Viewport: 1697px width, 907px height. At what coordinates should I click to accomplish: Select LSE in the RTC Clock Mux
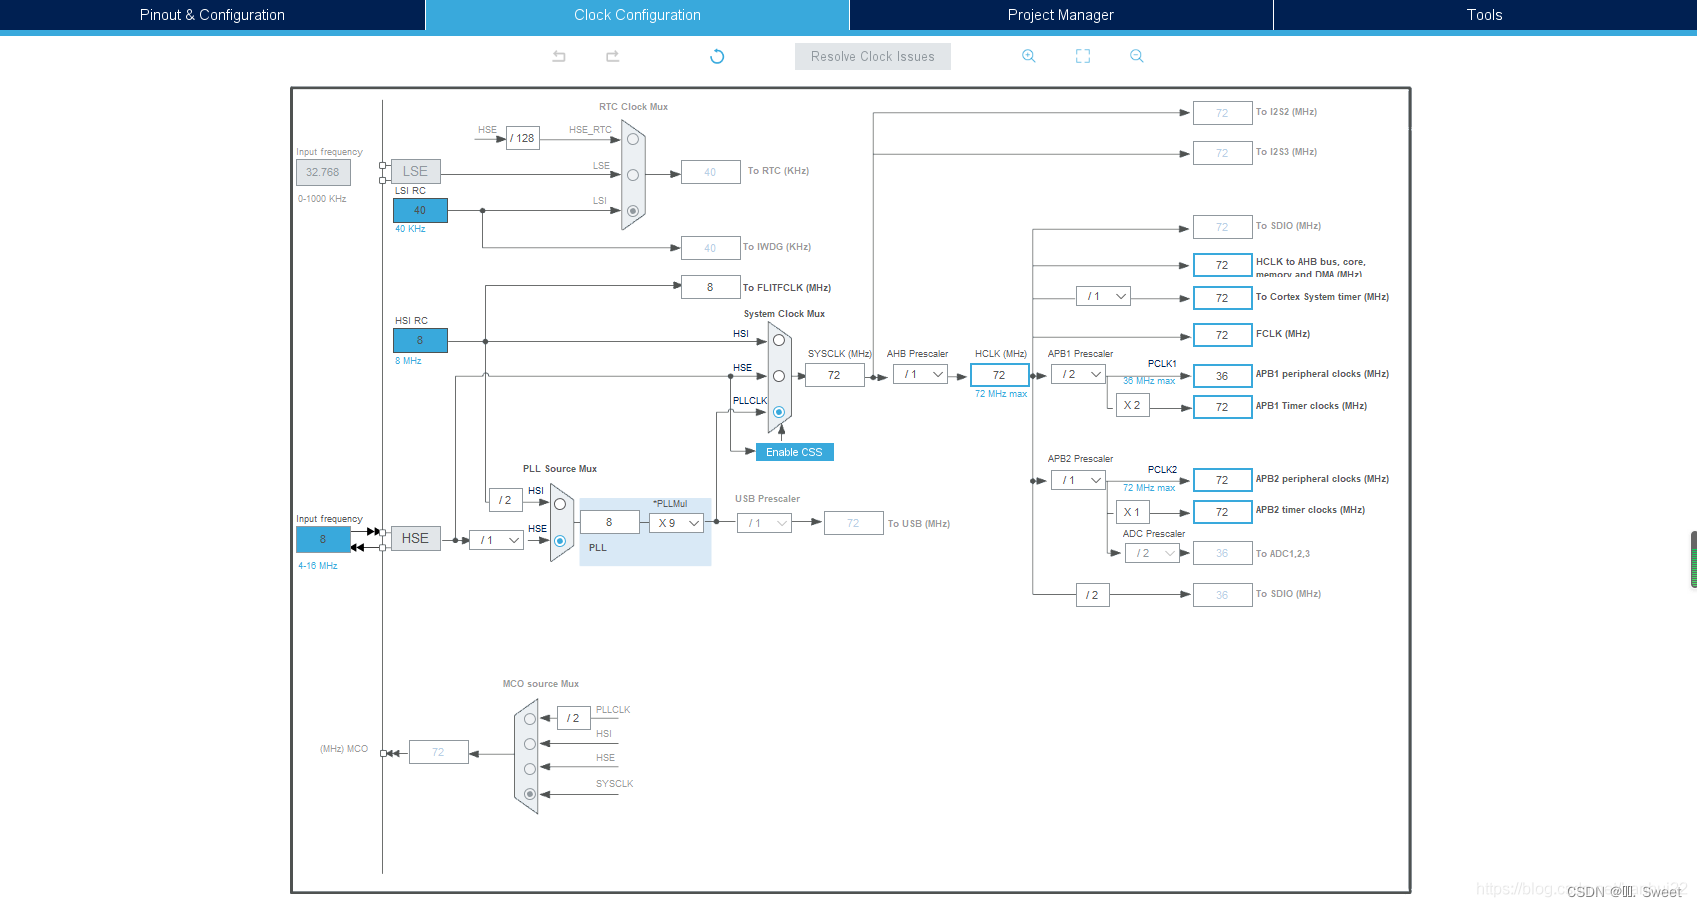(632, 172)
